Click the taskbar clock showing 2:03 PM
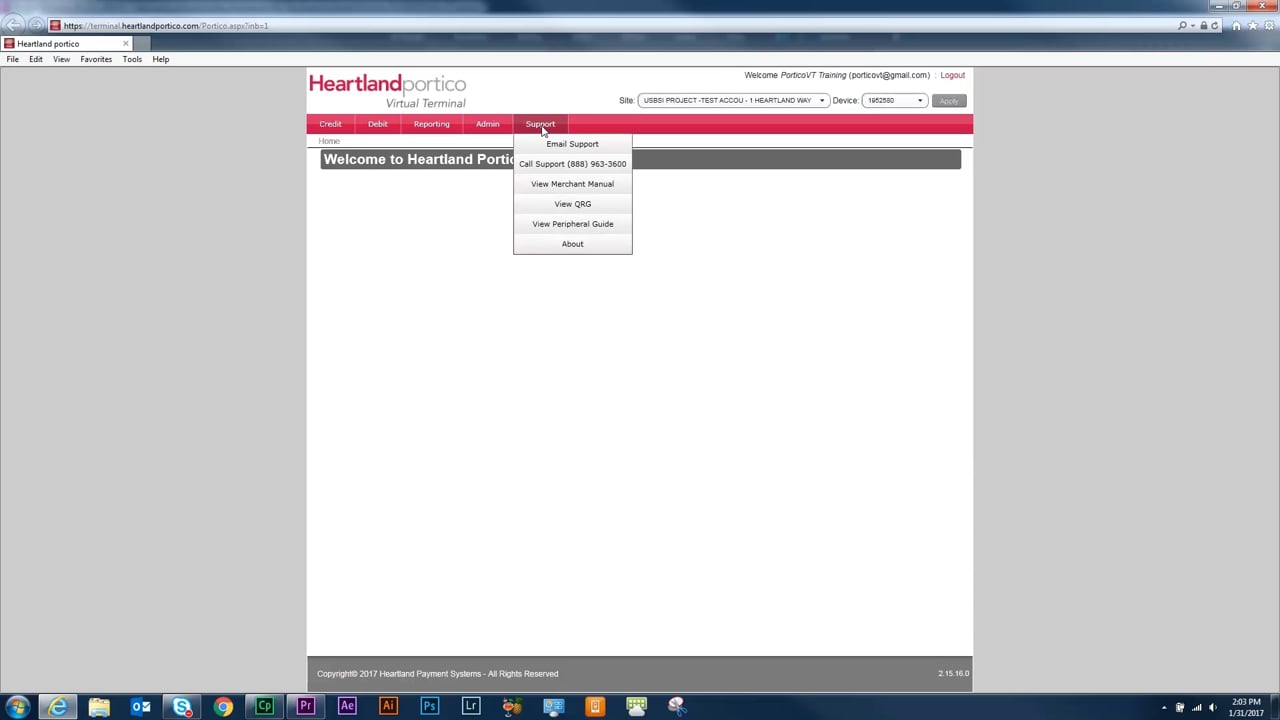Screen dimensions: 1280x720 point(1246,707)
